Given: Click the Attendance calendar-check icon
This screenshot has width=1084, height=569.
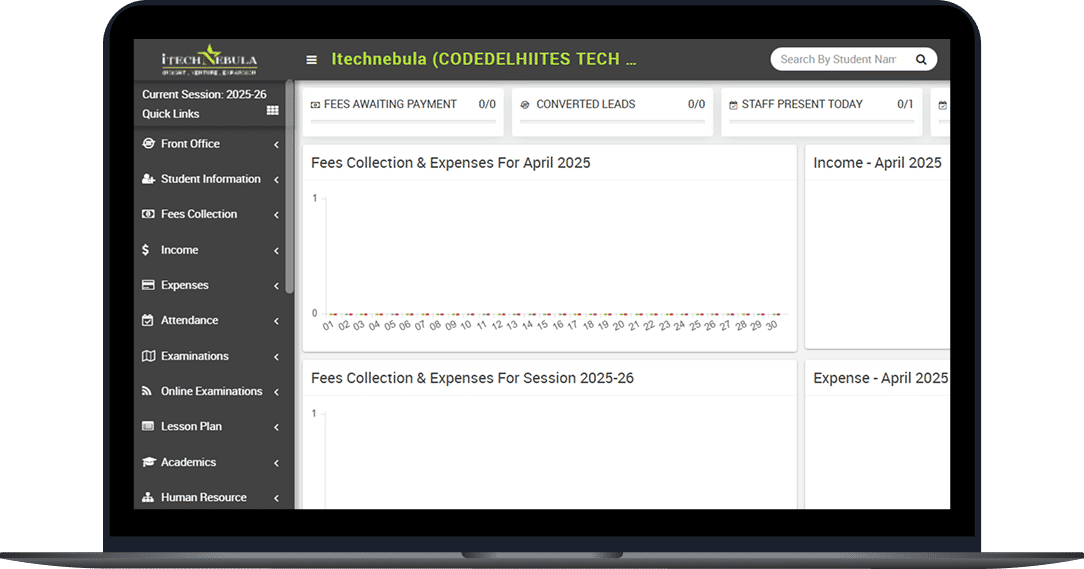Looking at the screenshot, I should [x=147, y=320].
